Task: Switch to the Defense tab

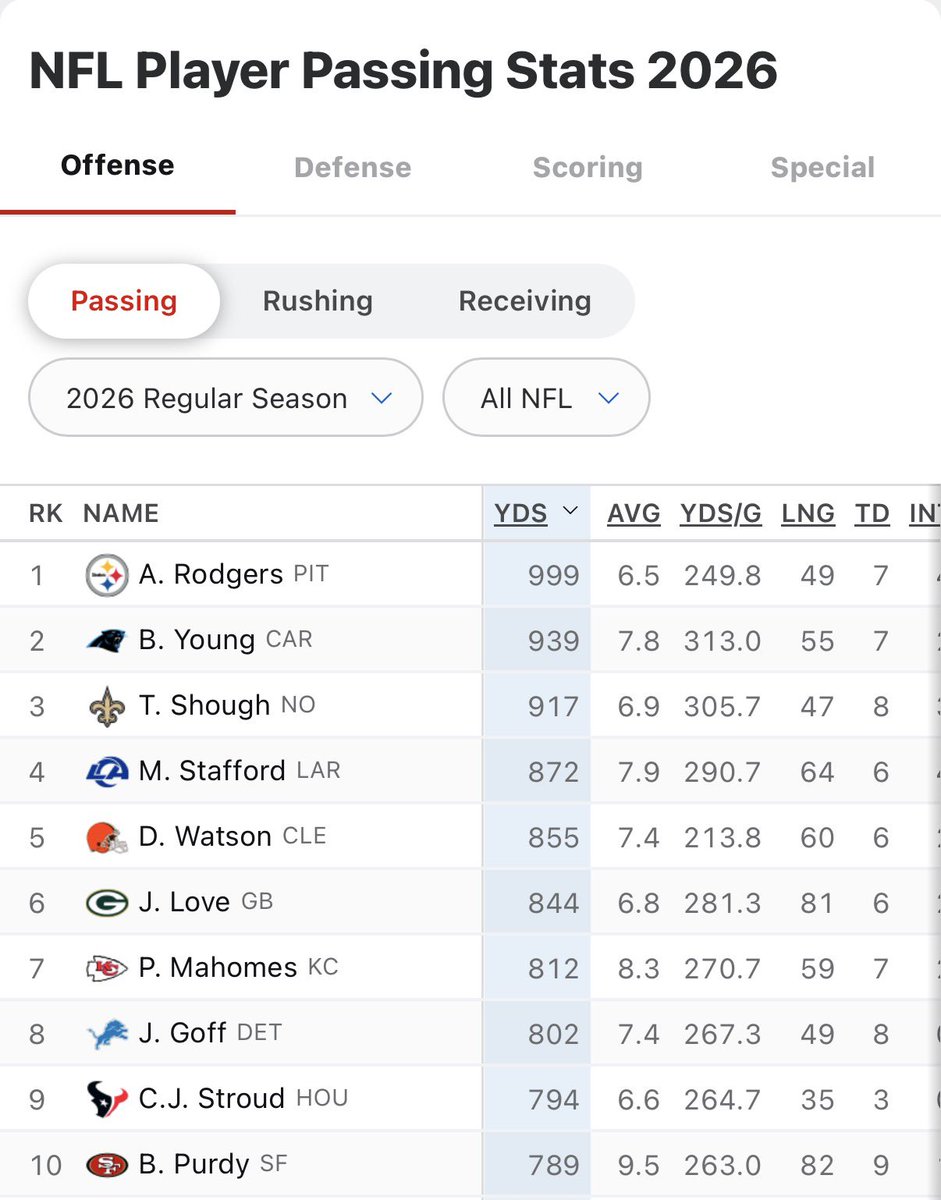Action: pos(353,167)
